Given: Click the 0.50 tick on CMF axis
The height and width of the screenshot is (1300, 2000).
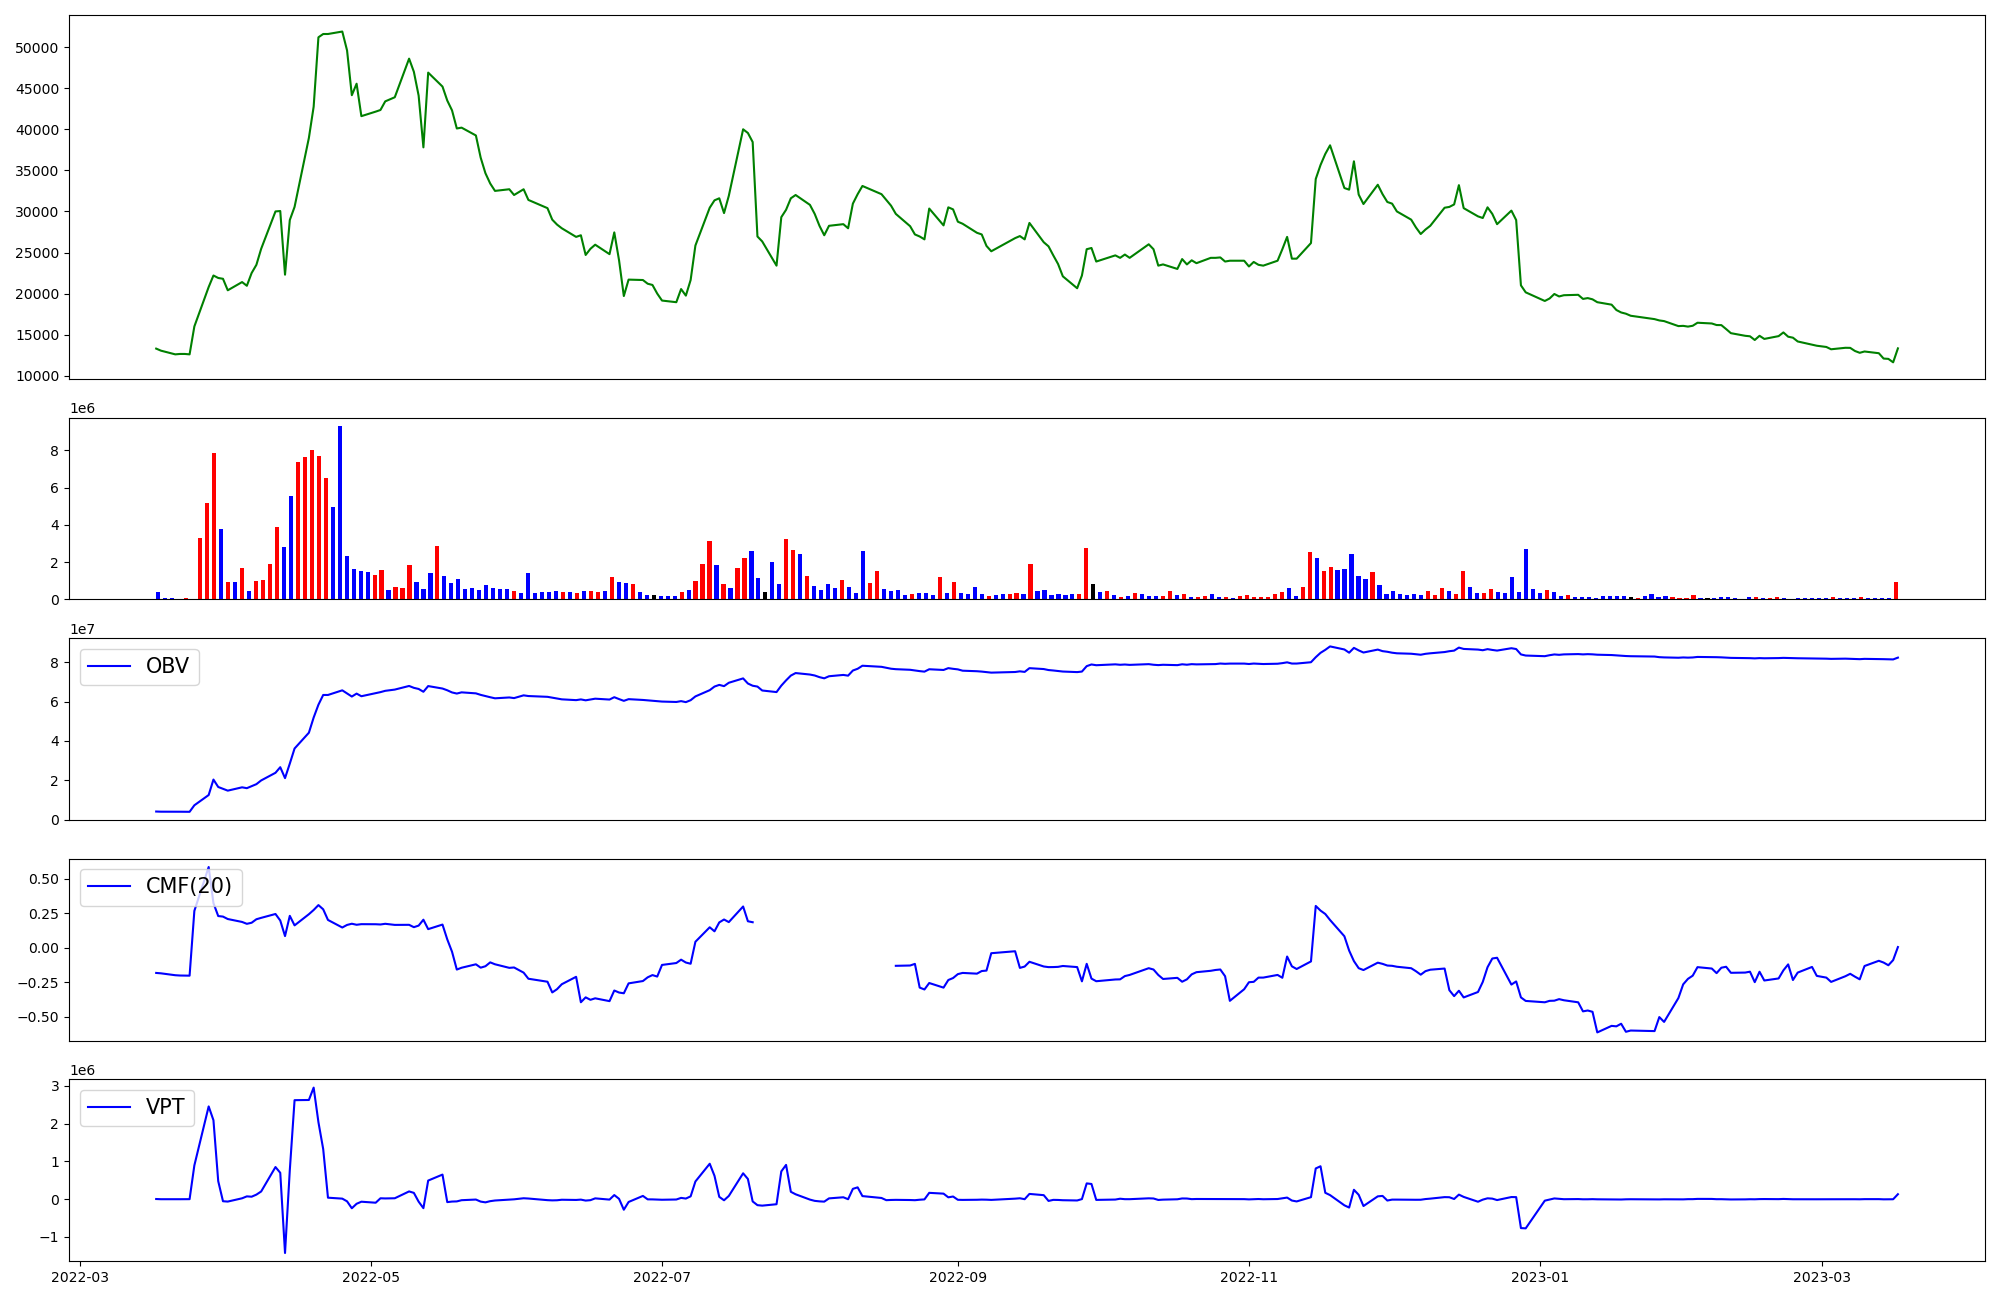Looking at the screenshot, I should (x=45, y=879).
